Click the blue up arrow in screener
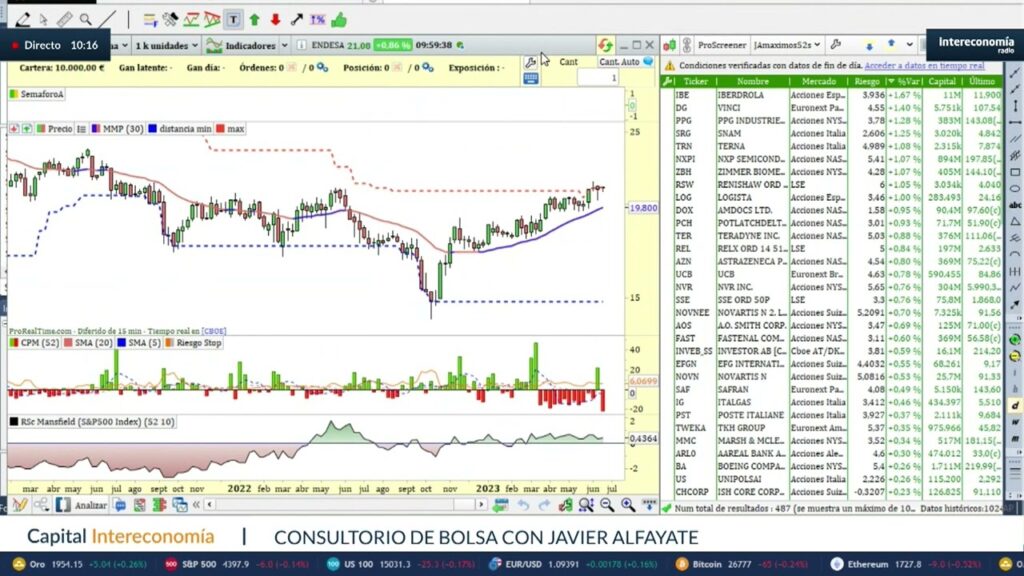 (891, 44)
